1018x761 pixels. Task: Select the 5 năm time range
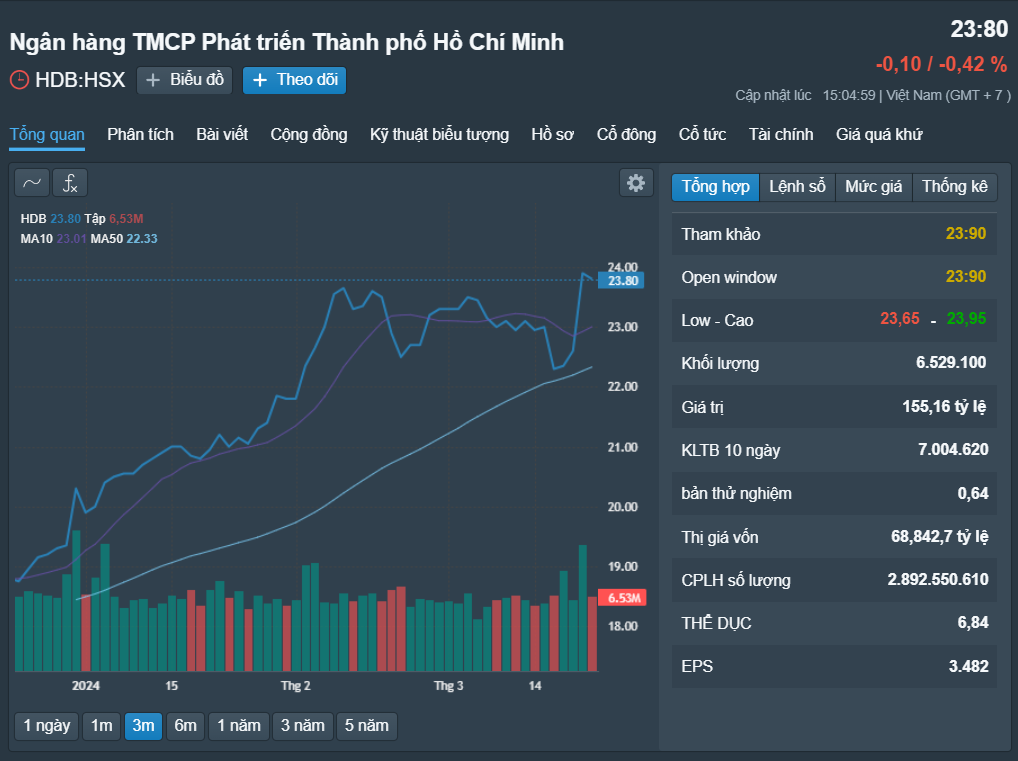367,726
